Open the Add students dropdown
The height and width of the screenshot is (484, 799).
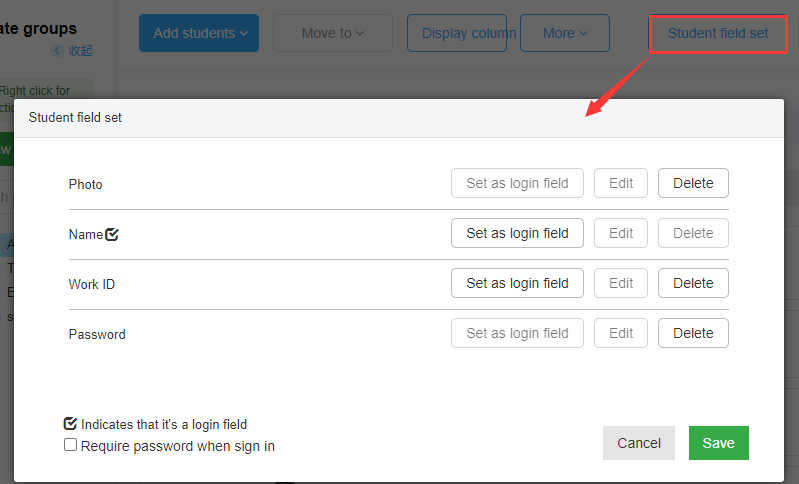199,33
